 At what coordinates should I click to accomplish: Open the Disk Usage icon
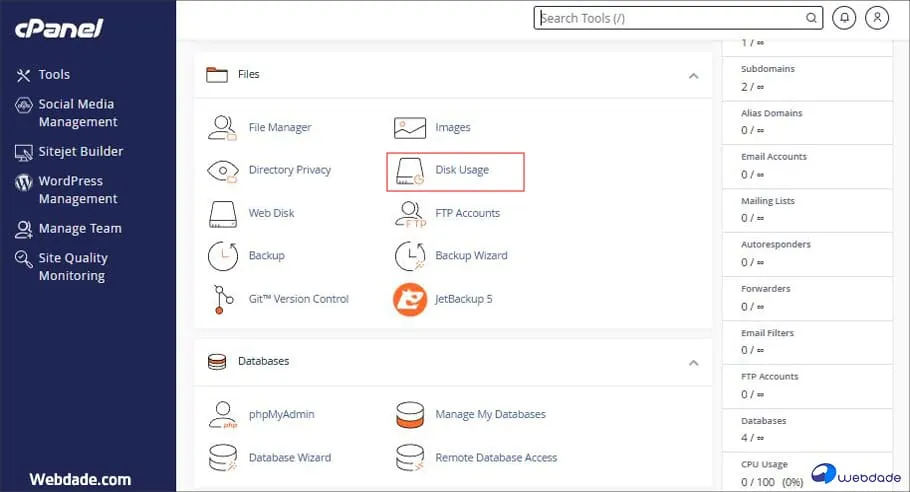(x=410, y=171)
